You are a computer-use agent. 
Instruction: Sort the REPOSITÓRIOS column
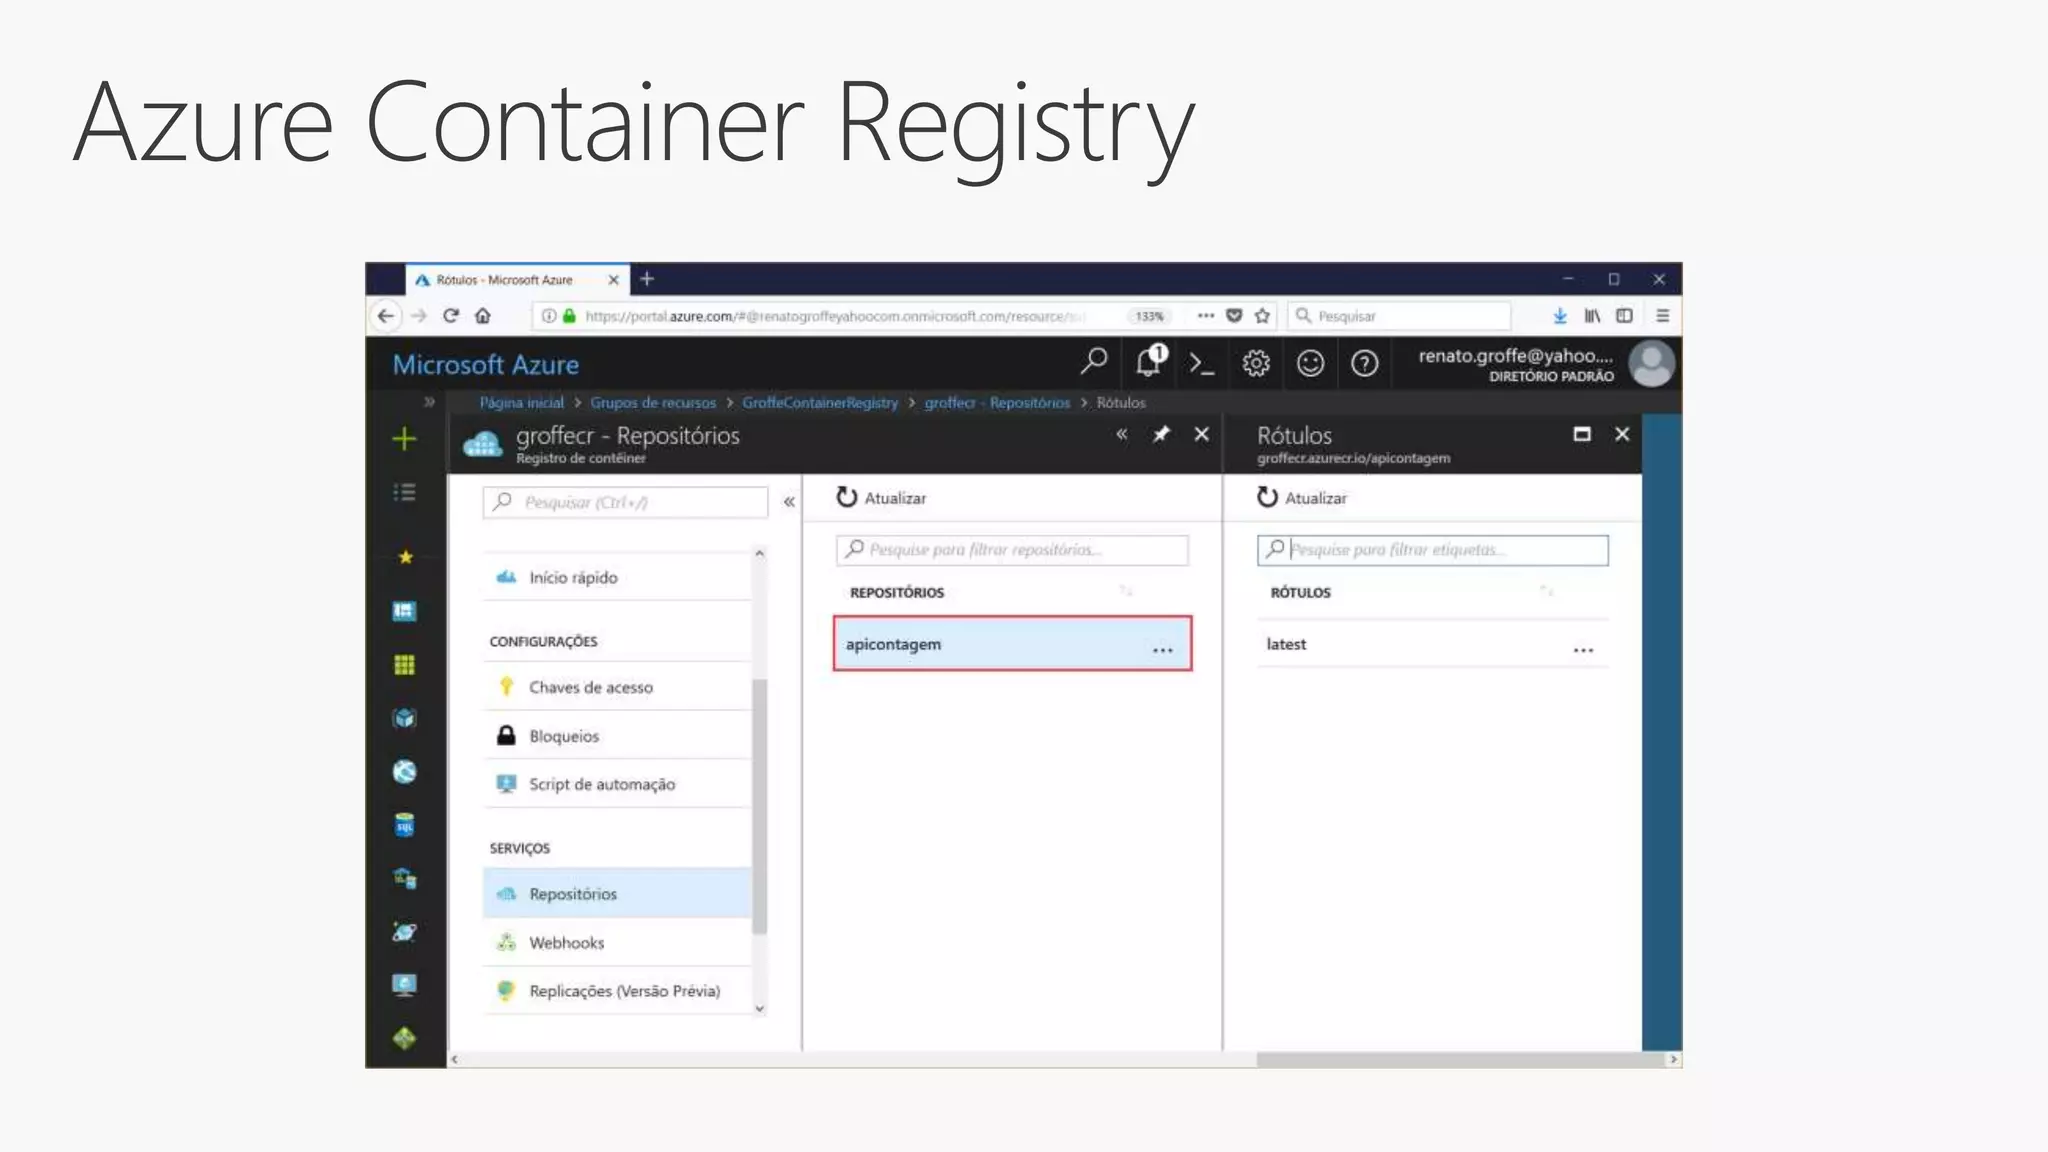click(1127, 592)
